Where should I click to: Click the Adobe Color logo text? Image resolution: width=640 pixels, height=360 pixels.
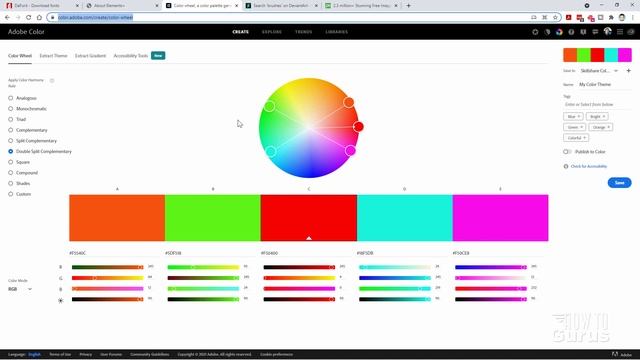(x=26, y=32)
